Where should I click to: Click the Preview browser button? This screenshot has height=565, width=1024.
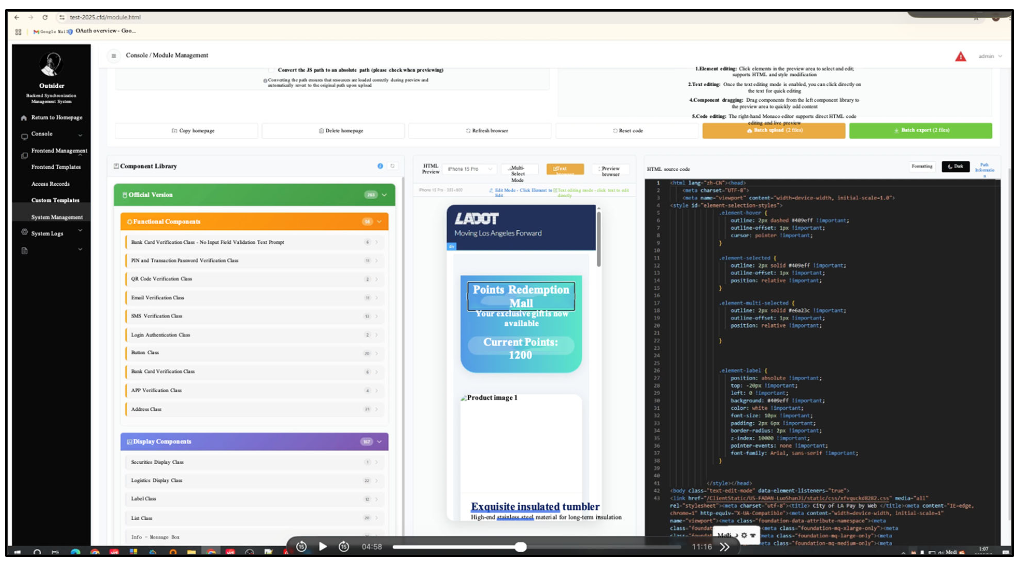point(611,171)
